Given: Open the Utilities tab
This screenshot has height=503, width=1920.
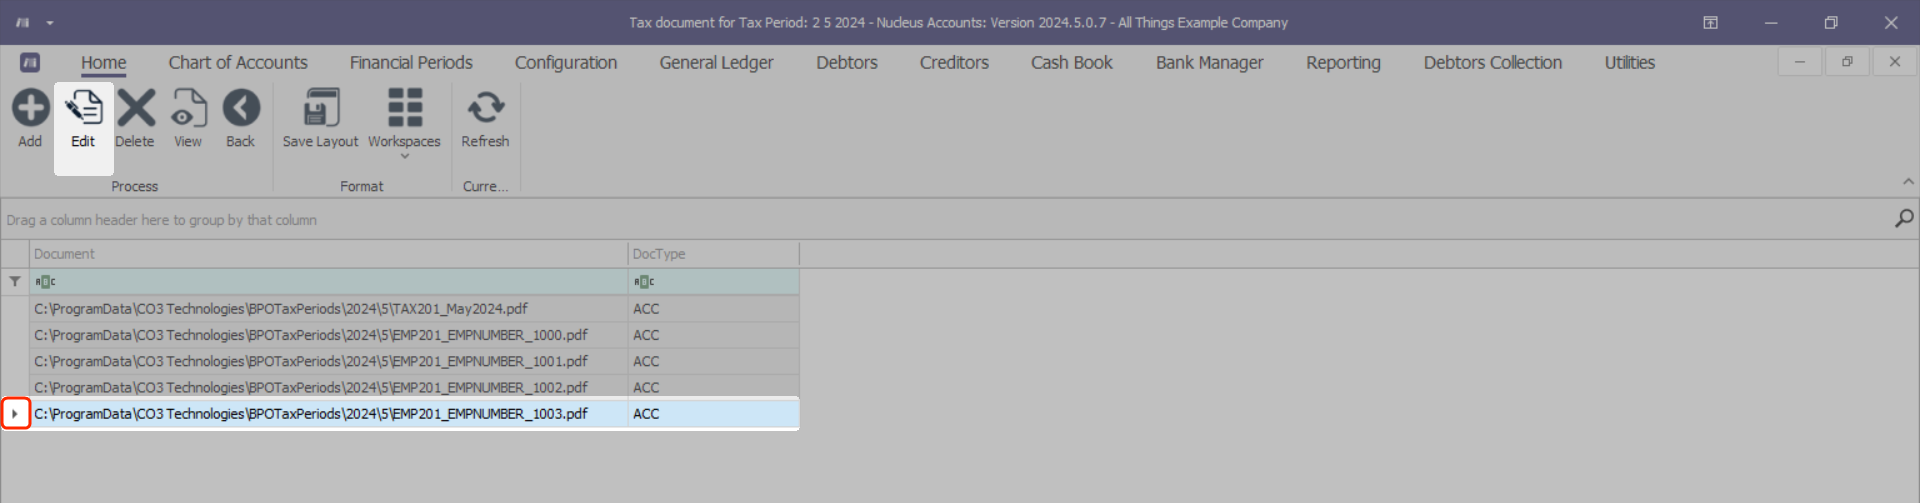Looking at the screenshot, I should tap(1630, 62).
